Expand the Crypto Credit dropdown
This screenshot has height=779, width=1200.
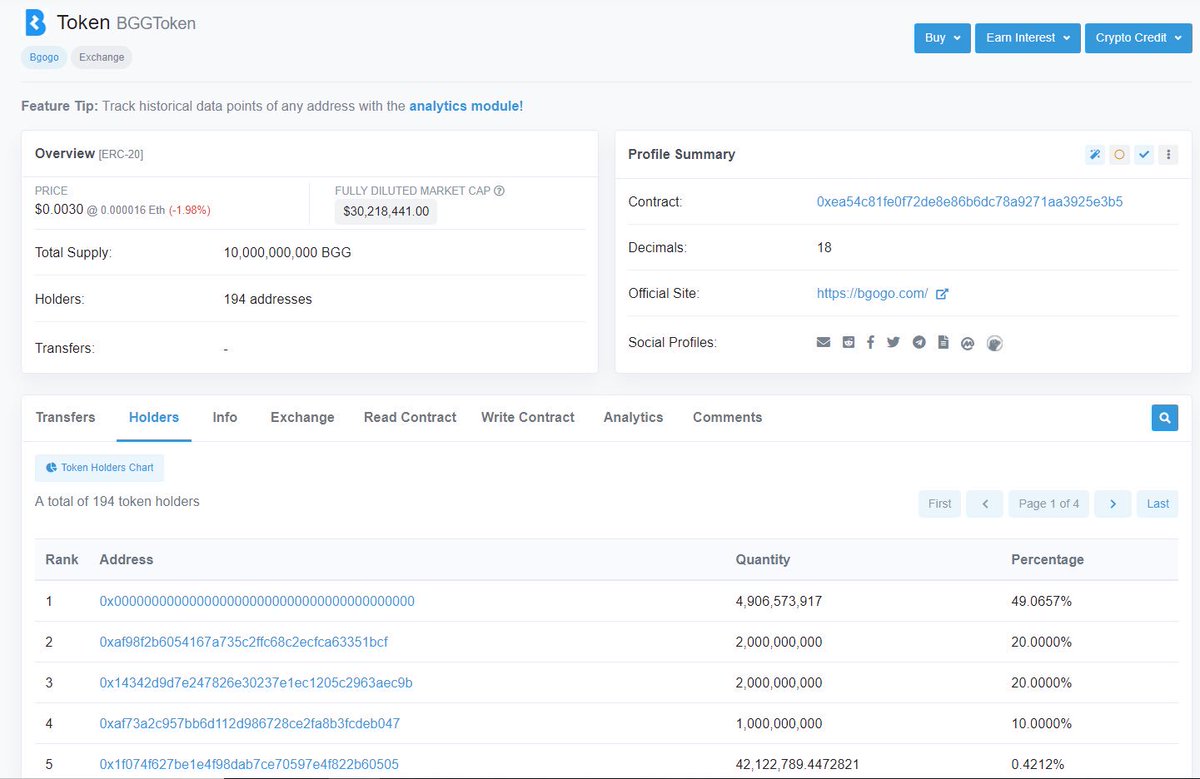coord(1137,38)
